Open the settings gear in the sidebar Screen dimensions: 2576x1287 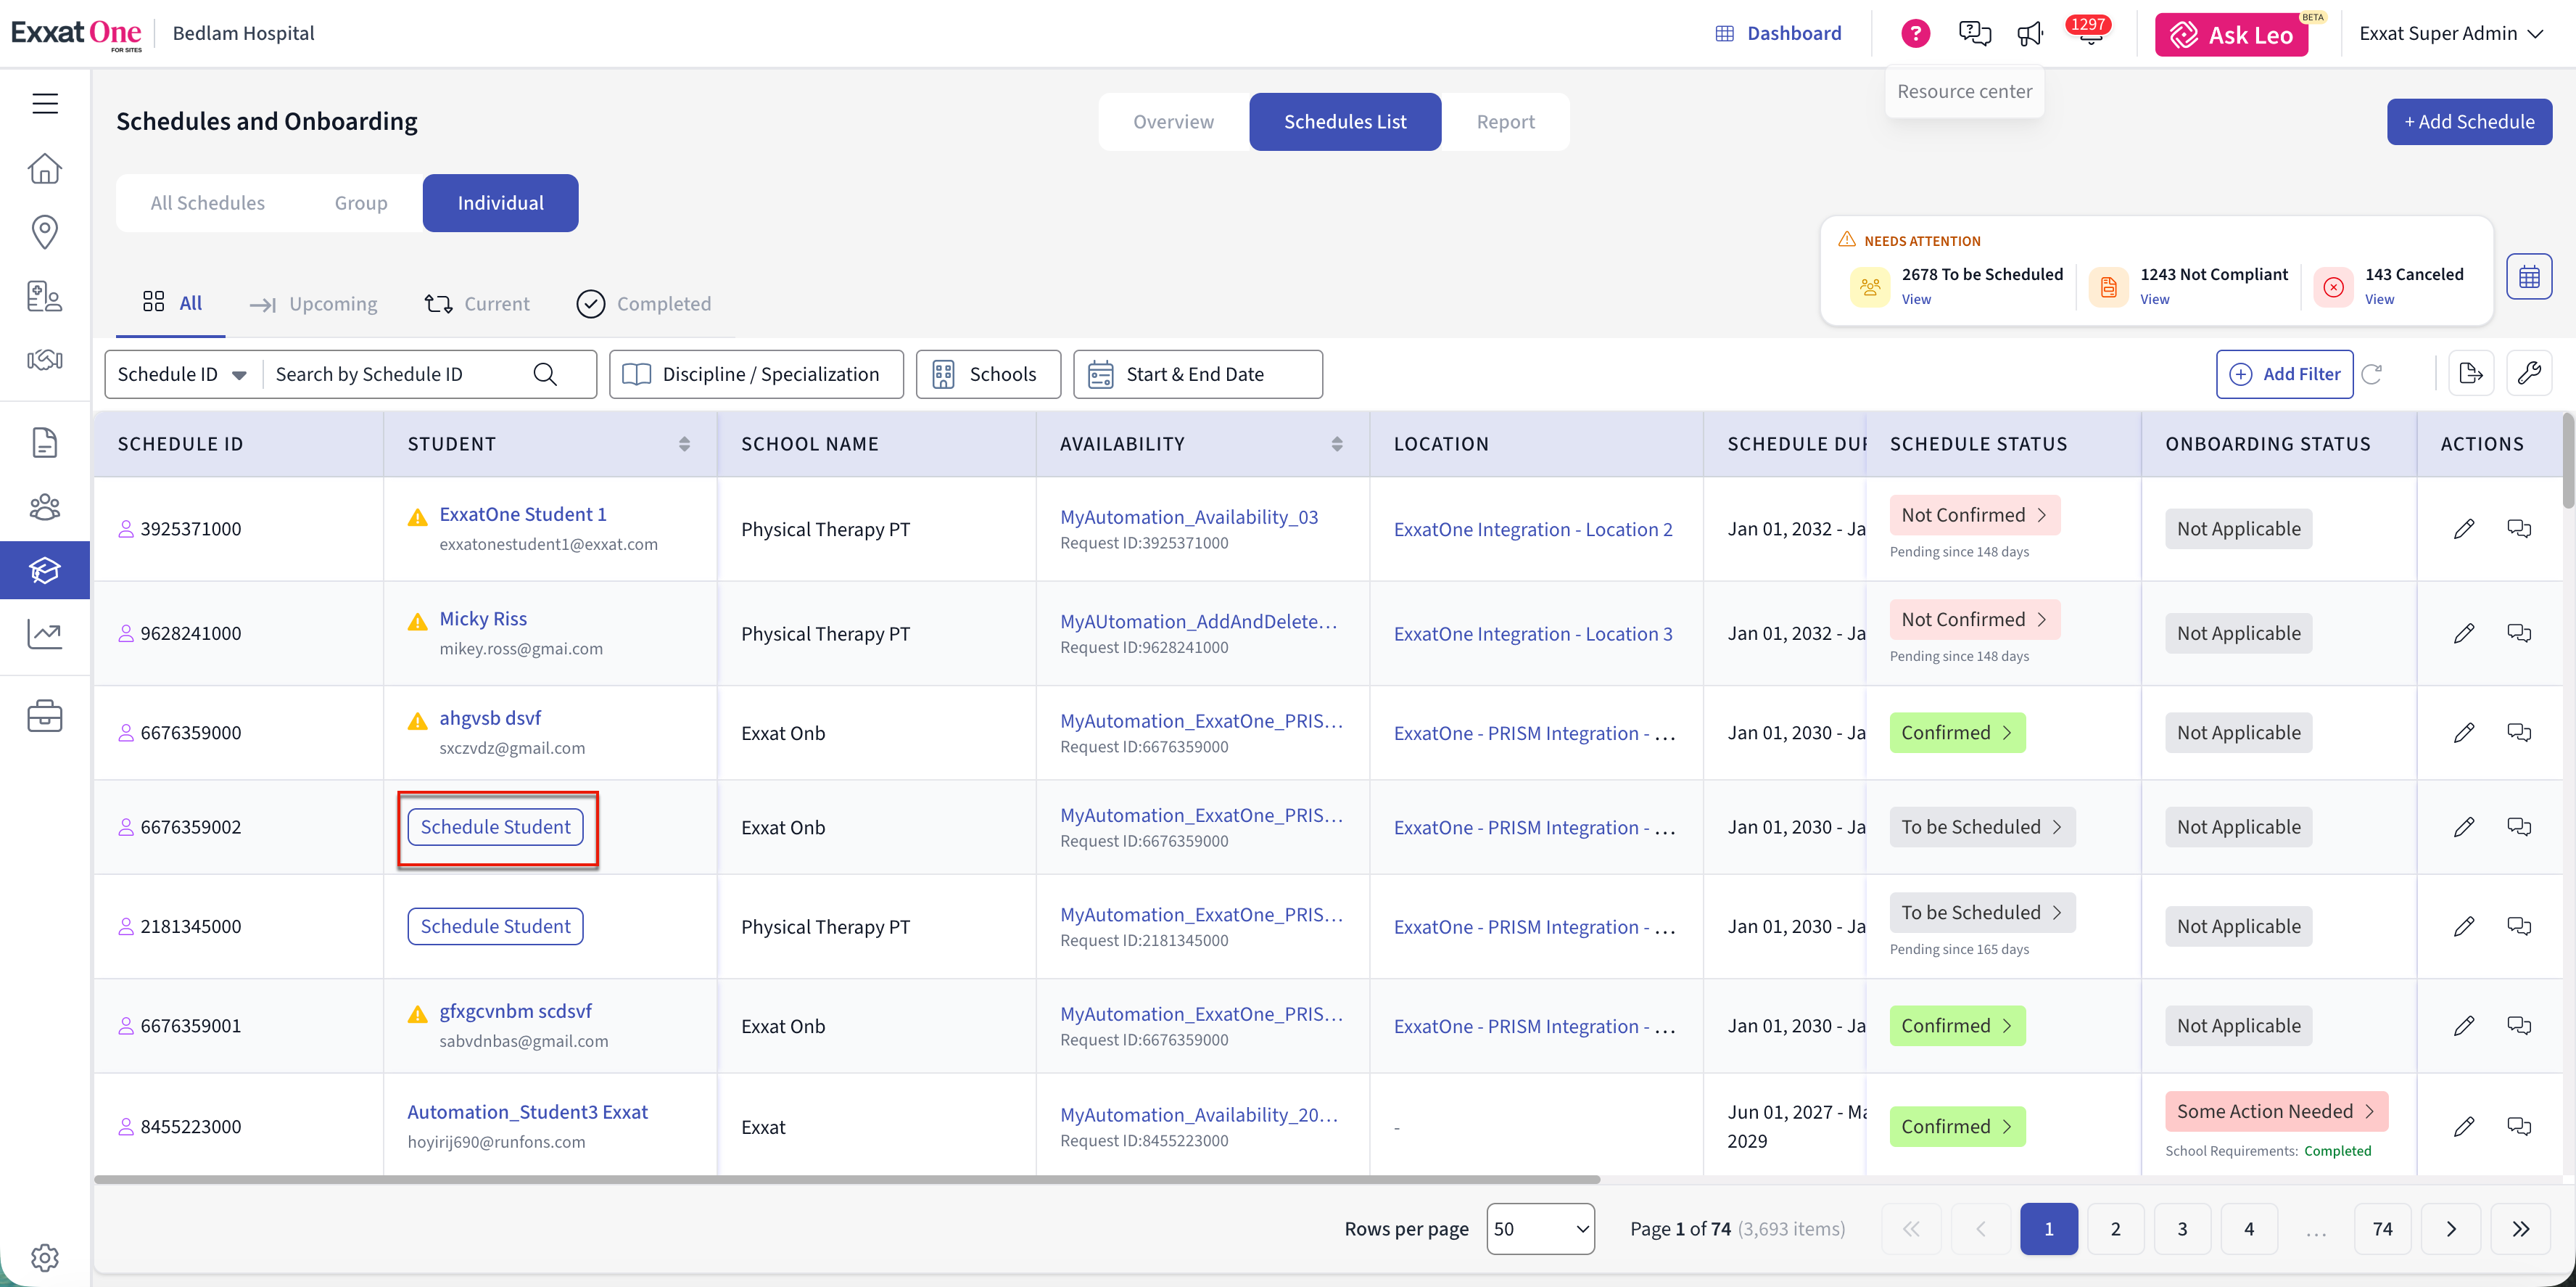point(45,1257)
